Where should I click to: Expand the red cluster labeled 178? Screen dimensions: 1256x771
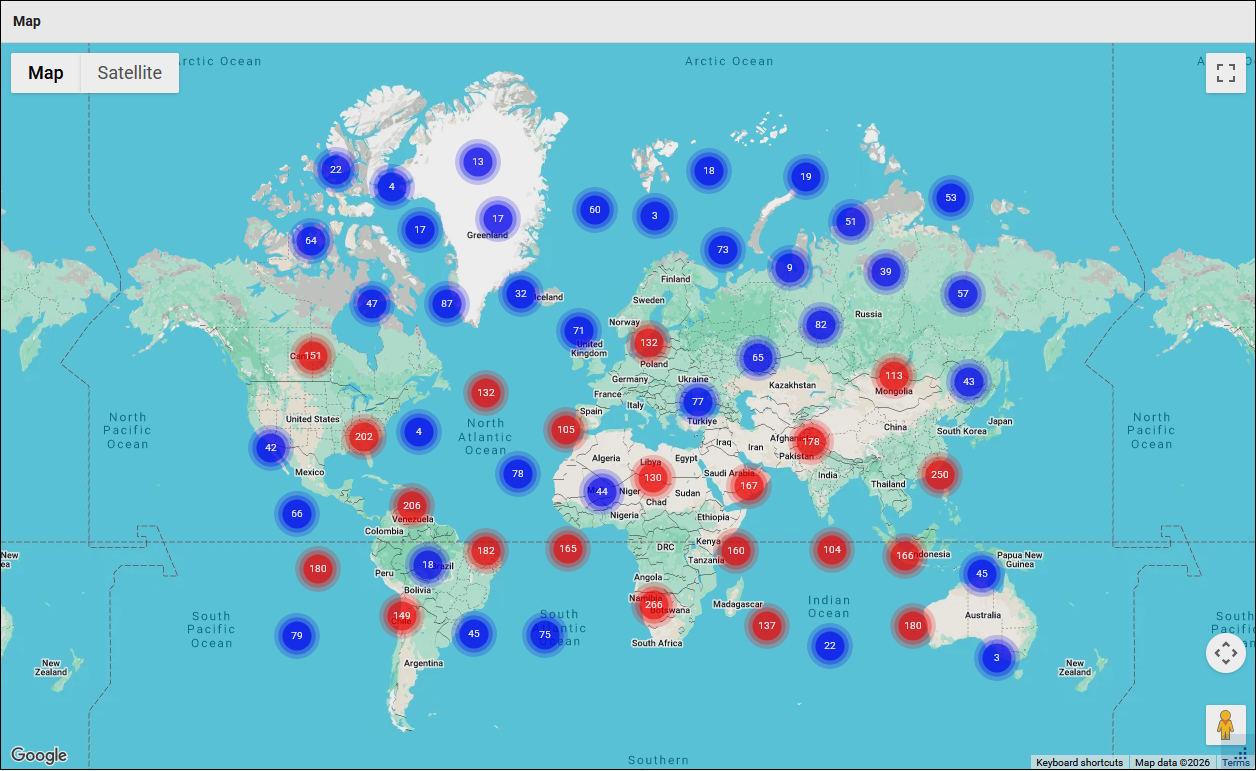[811, 441]
